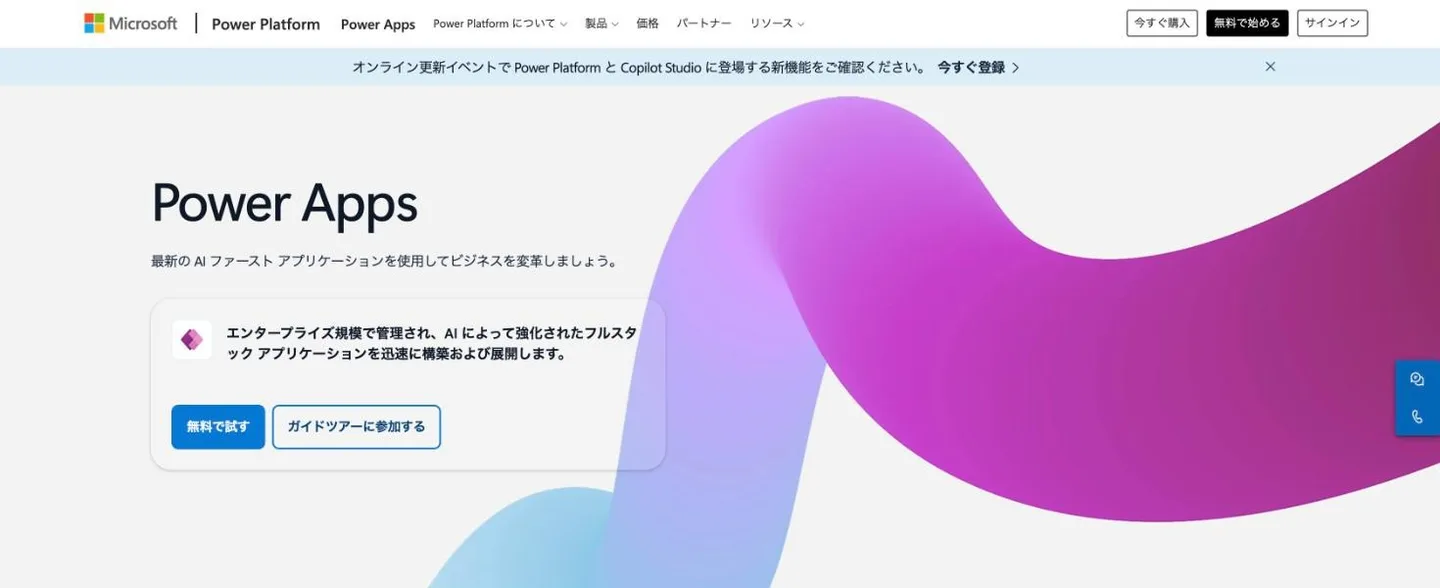Viewport: 1440px width, 588px height.
Task: Open the パートナー menu item
Action: [x=704, y=24]
